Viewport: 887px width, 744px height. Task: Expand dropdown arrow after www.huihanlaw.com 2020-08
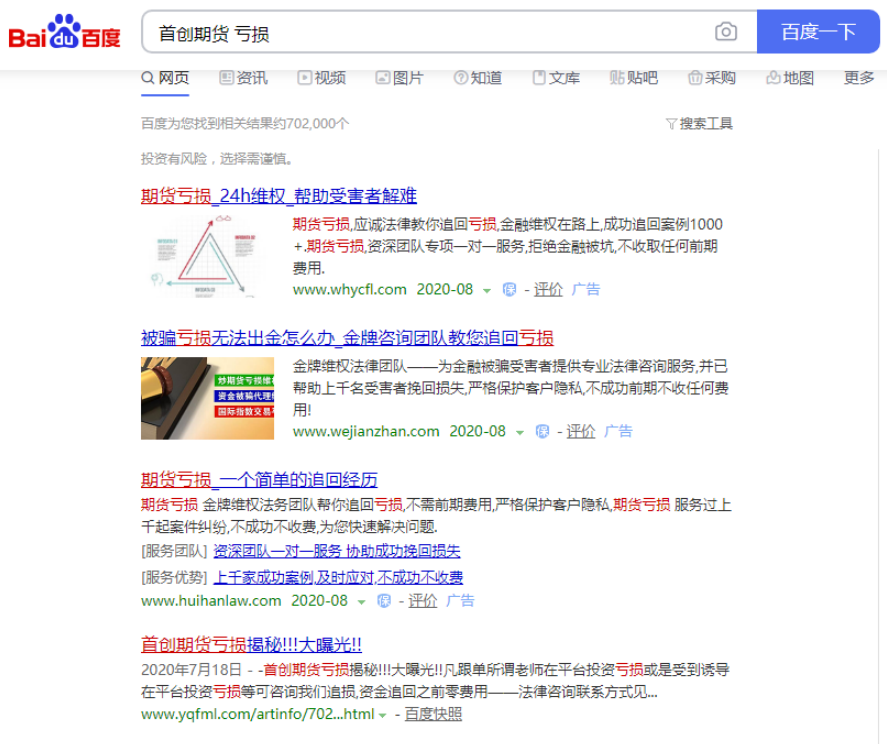361,602
